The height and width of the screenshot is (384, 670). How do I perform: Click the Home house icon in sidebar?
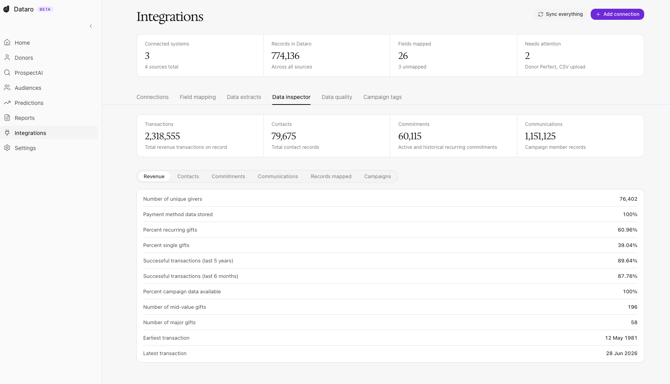pyautogui.click(x=7, y=42)
